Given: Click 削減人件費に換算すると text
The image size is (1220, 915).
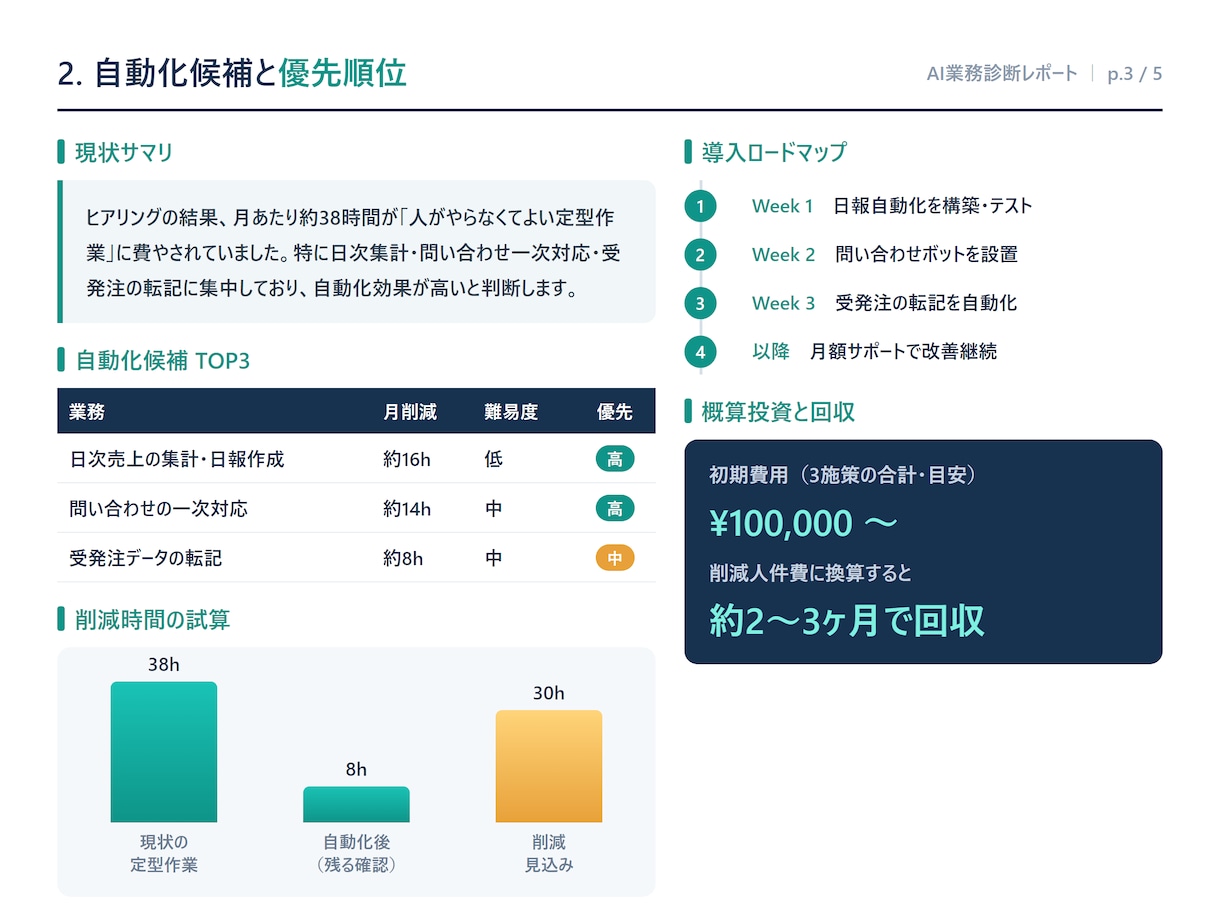Looking at the screenshot, I should pyautogui.click(x=810, y=574).
